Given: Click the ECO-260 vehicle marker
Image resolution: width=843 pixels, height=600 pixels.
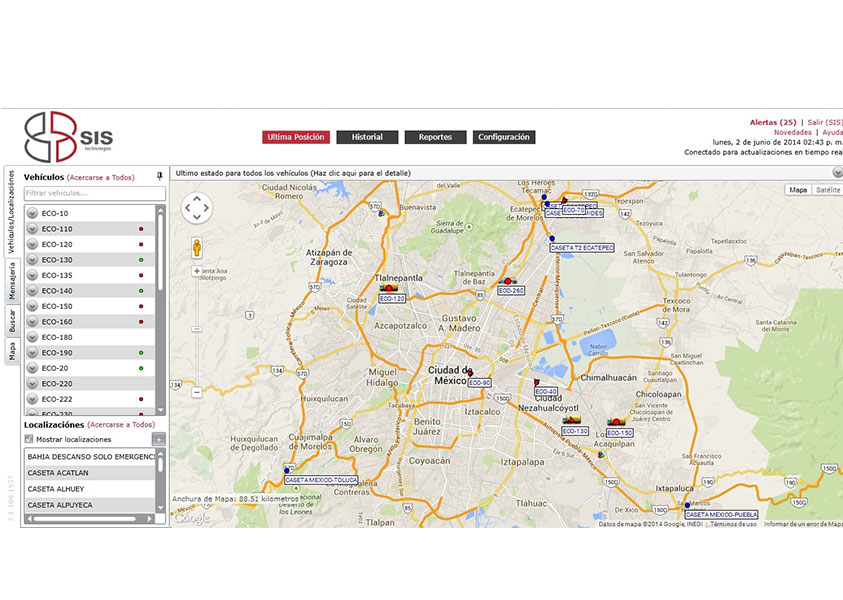Looking at the screenshot, I should point(508,281).
